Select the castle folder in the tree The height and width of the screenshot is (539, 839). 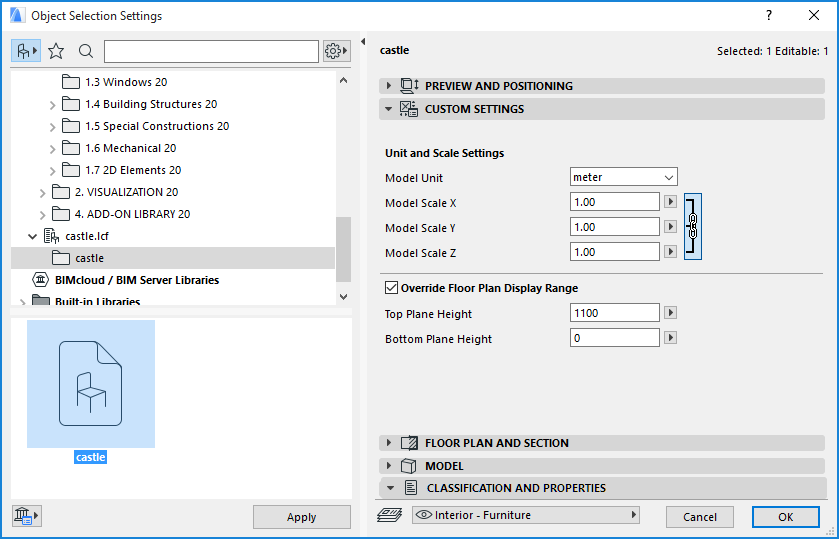tap(89, 258)
